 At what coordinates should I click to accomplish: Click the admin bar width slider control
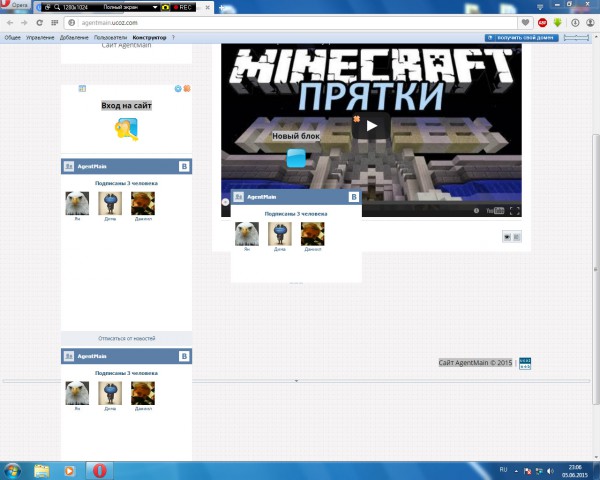click(x=576, y=38)
